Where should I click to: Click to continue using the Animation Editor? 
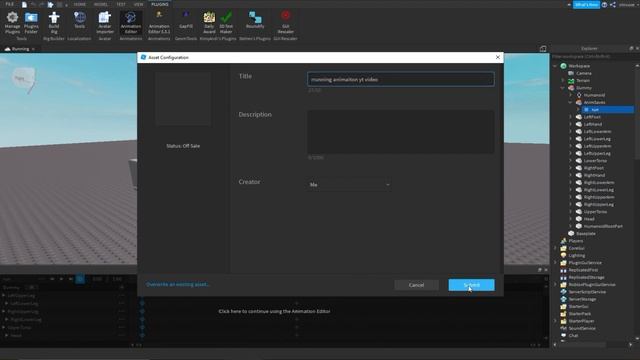point(274,311)
